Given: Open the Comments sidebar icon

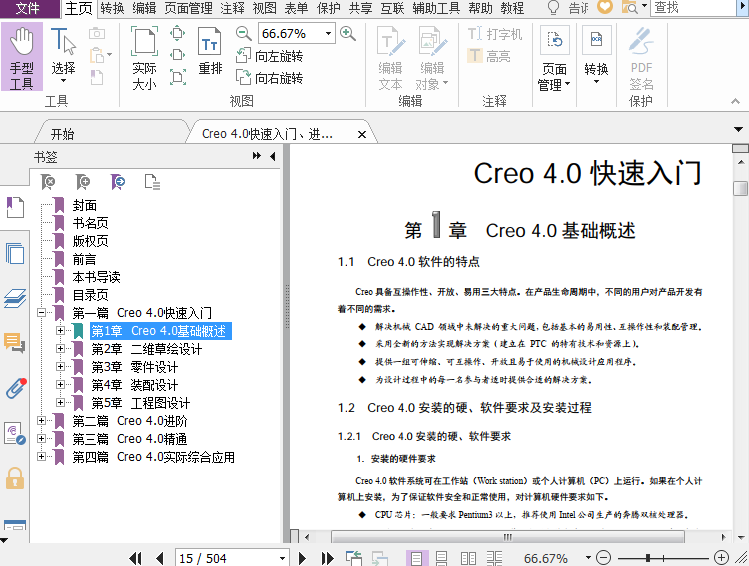Looking at the screenshot, I should click(15, 342).
